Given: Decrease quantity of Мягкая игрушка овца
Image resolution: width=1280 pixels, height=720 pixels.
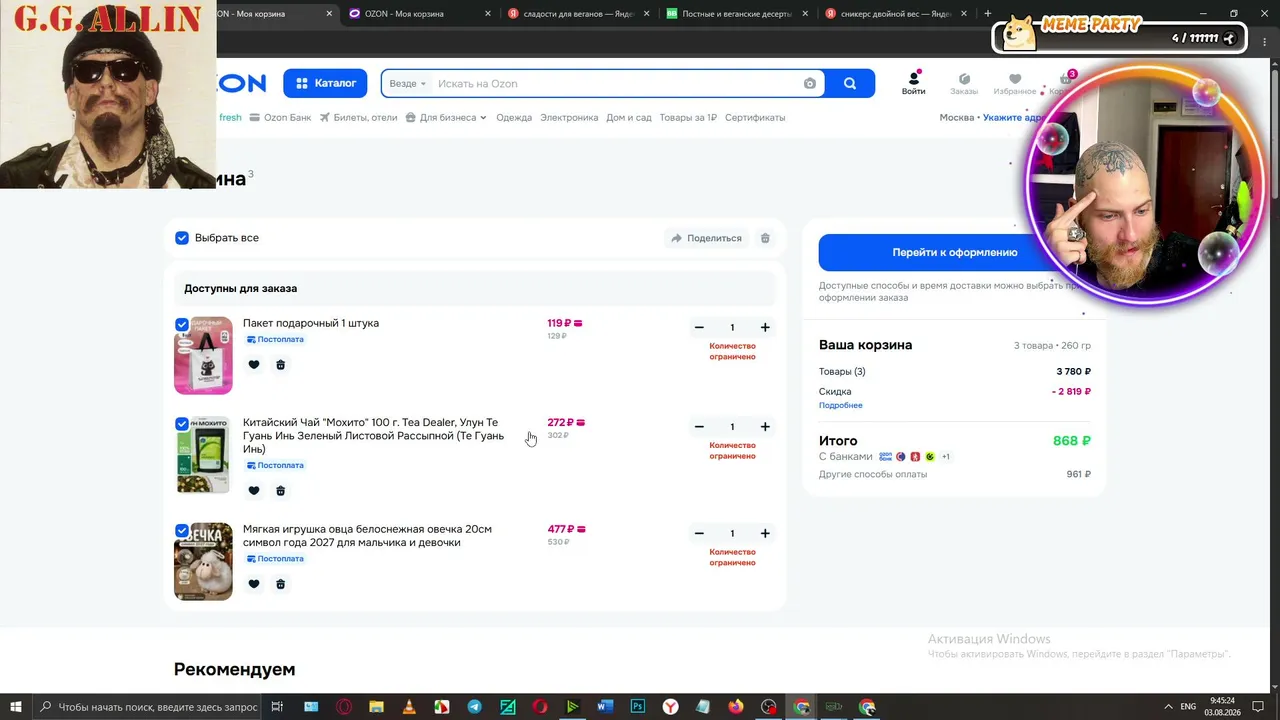Looking at the screenshot, I should coord(699,534).
